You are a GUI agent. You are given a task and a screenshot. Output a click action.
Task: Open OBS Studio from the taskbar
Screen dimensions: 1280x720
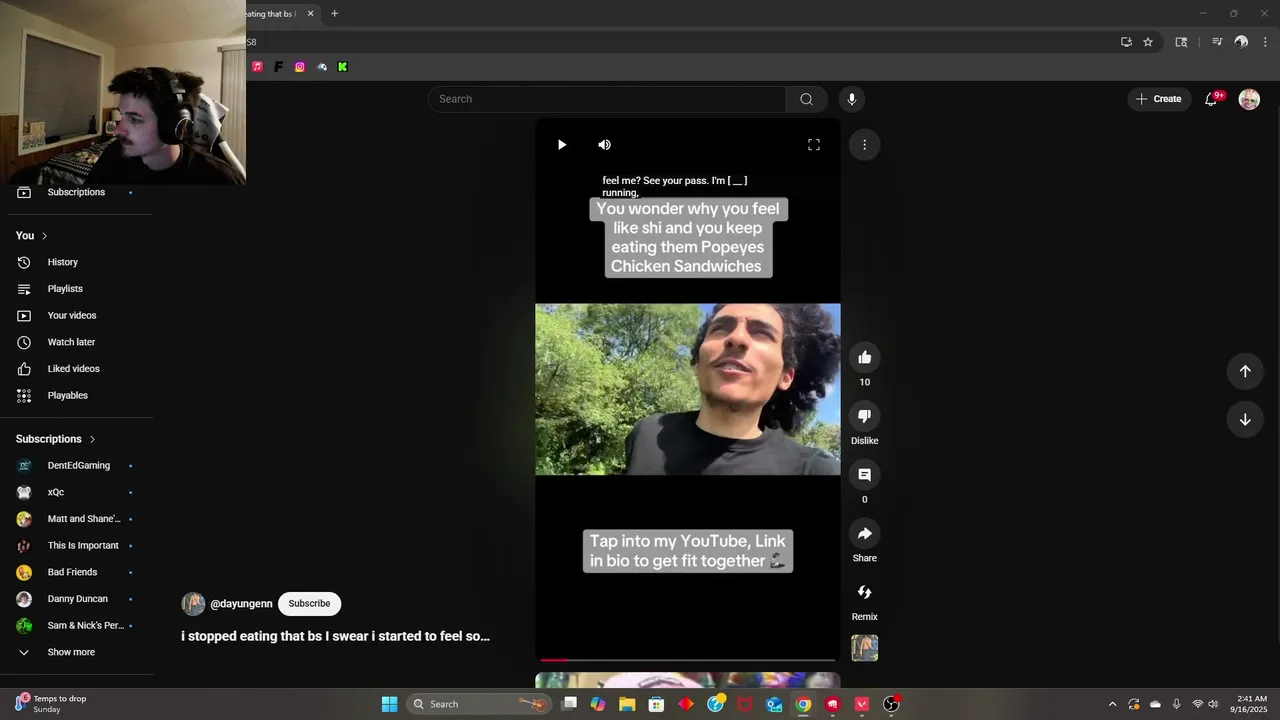(x=891, y=704)
